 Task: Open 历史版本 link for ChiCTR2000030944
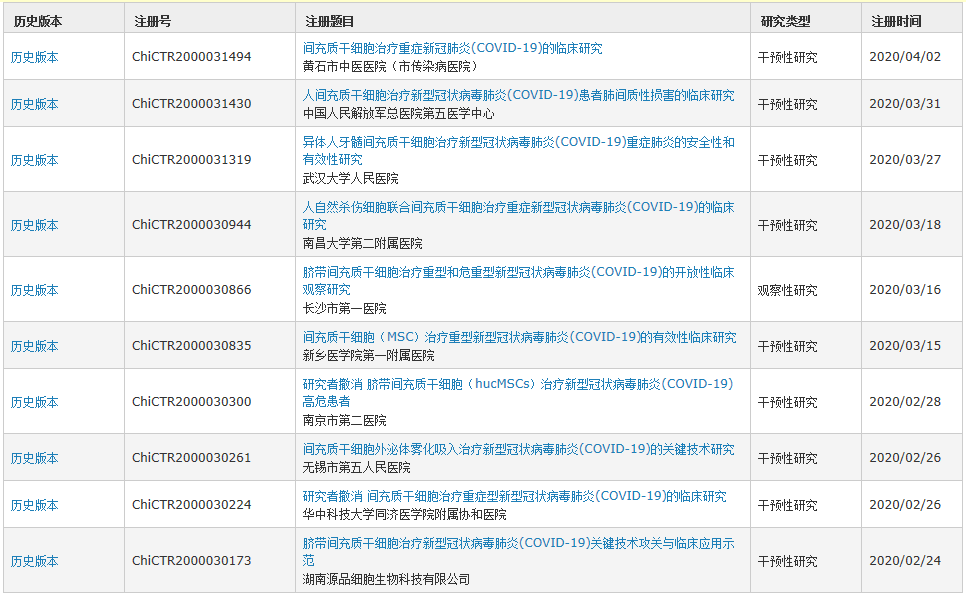click(x=34, y=225)
